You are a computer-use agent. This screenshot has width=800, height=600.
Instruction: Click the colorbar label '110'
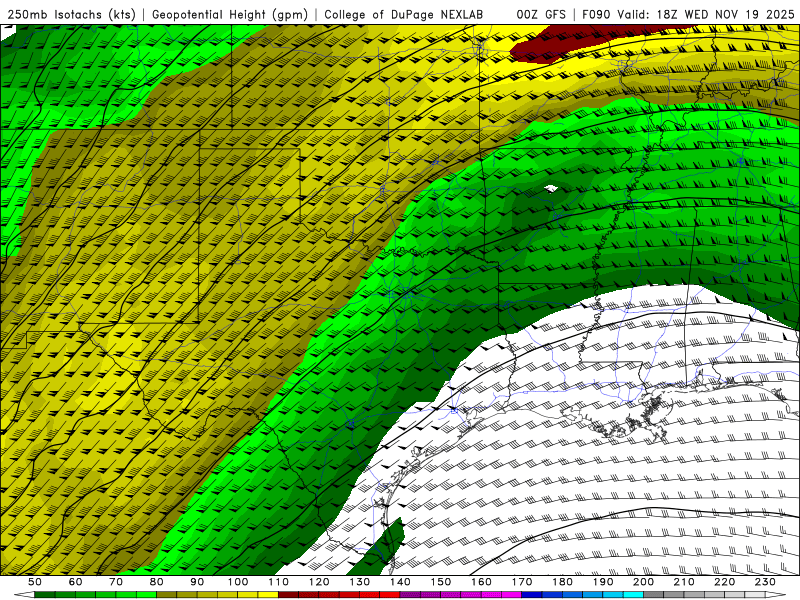279,582
